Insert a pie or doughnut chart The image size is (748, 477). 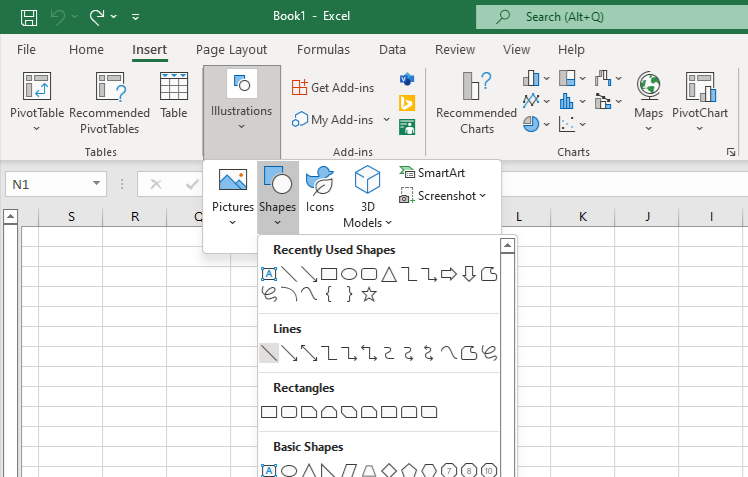click(x=536, y=124)
